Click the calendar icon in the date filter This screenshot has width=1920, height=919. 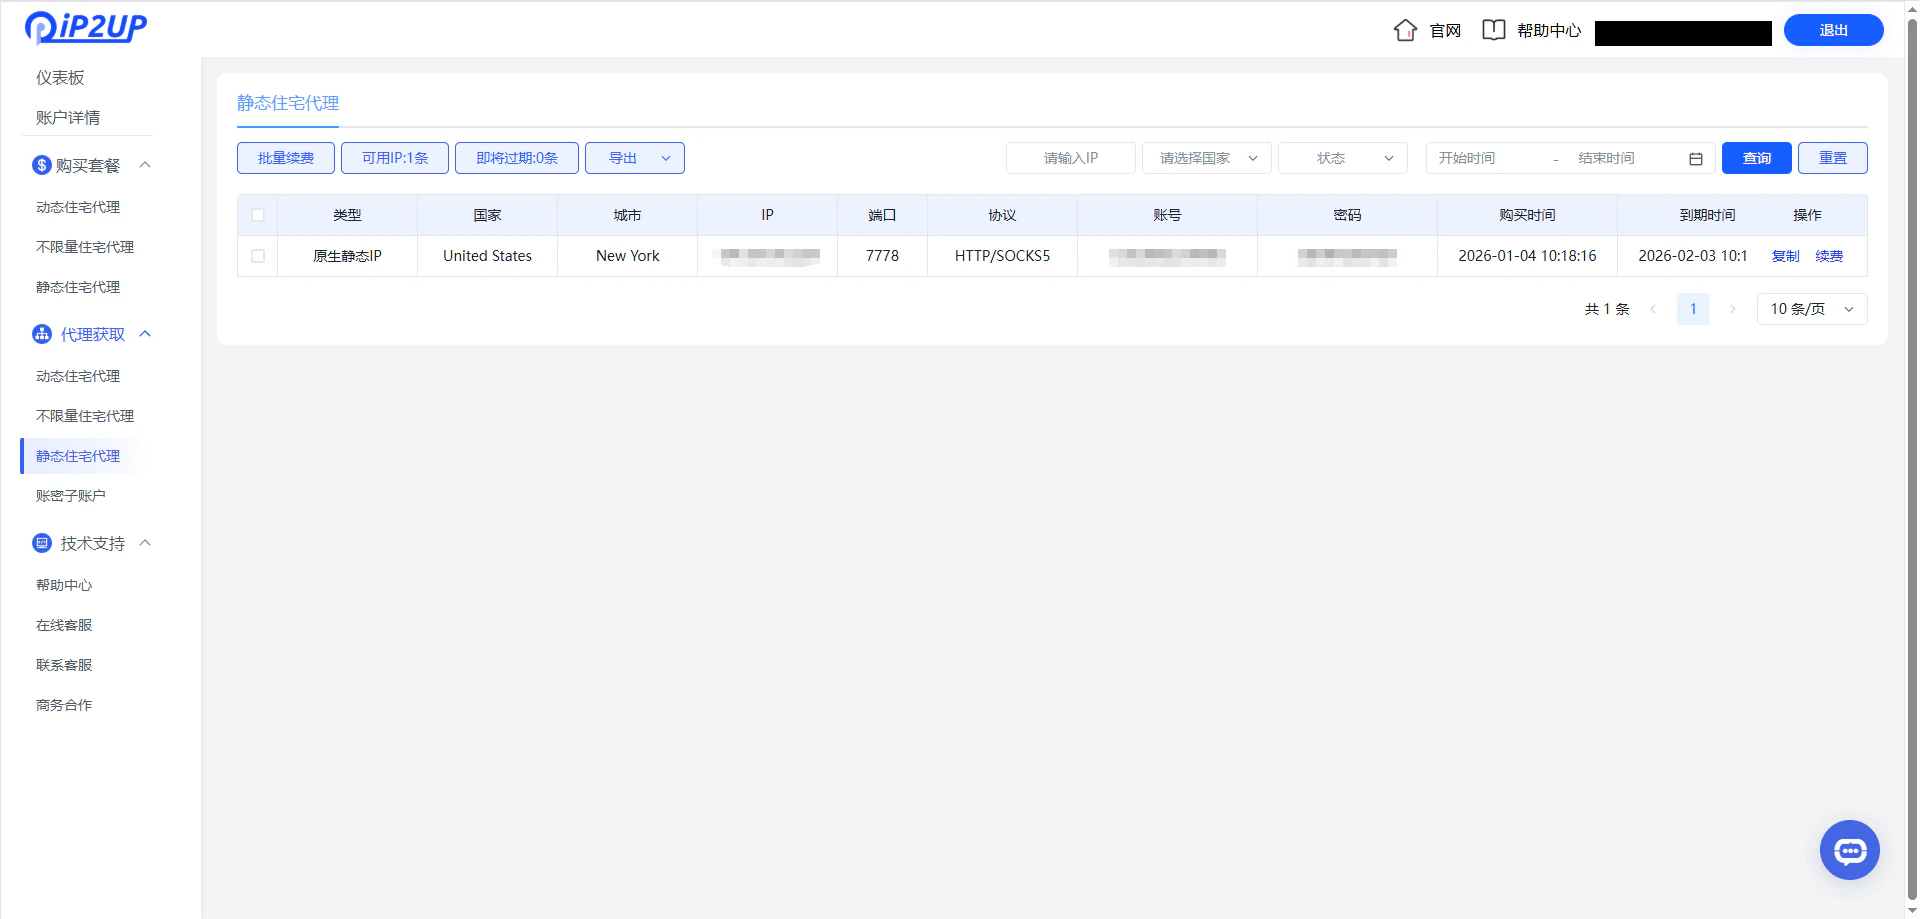point(1696,158)
